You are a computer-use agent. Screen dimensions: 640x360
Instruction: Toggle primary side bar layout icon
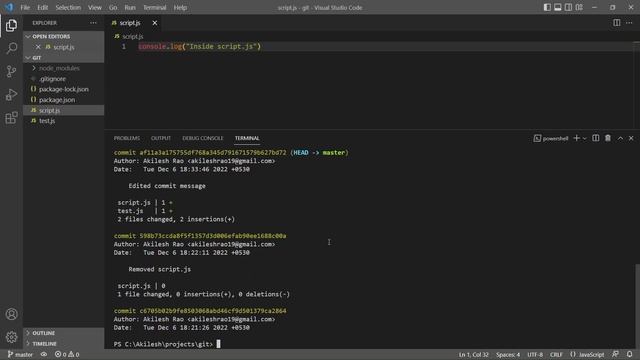[x=547, y=7]
